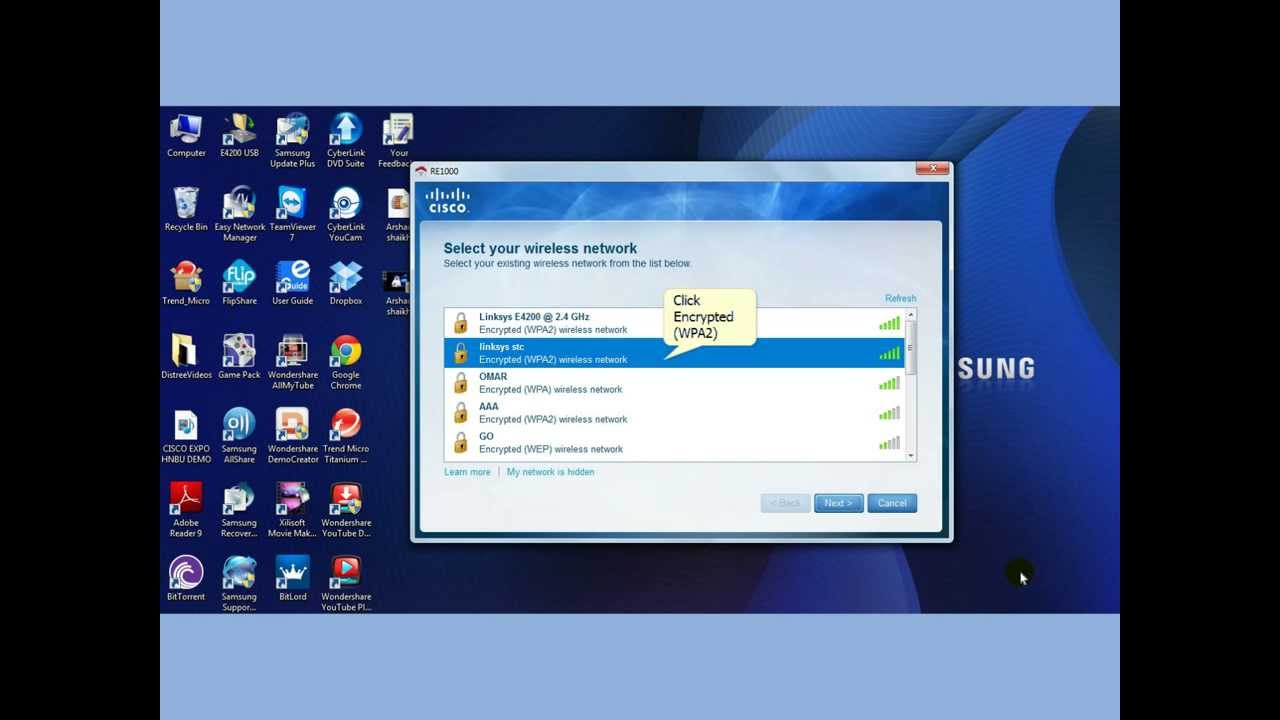Select Samsung AllShare desktop icon
The image size is (1280, 720).
[x=239, y=437]
